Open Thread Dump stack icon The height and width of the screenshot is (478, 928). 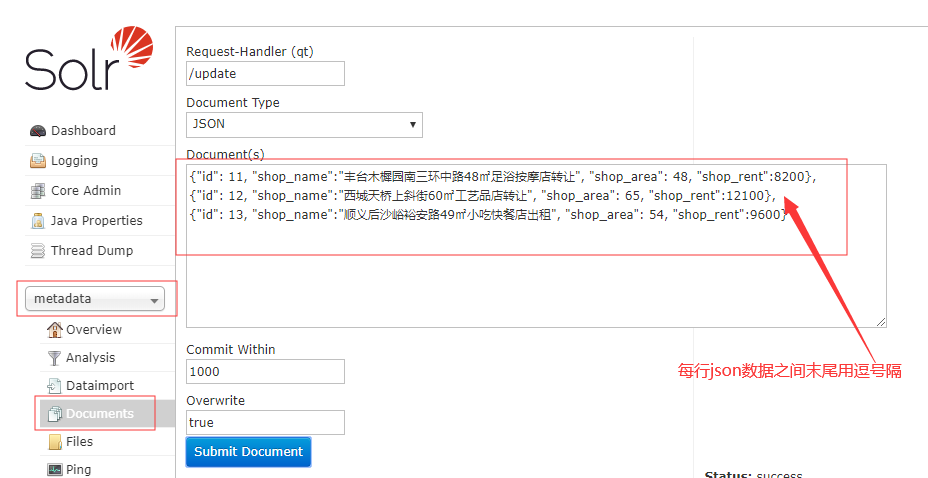coord(38,251)
